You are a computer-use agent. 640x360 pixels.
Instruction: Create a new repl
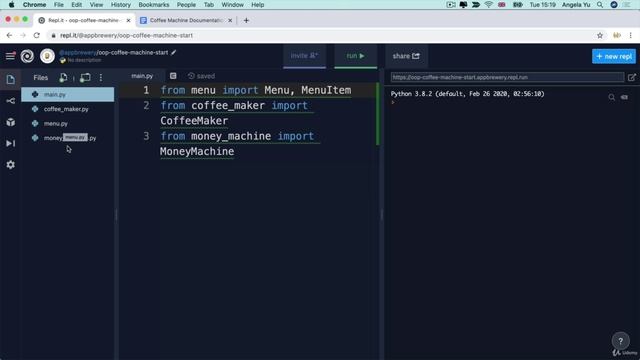(x=613, y=56)
